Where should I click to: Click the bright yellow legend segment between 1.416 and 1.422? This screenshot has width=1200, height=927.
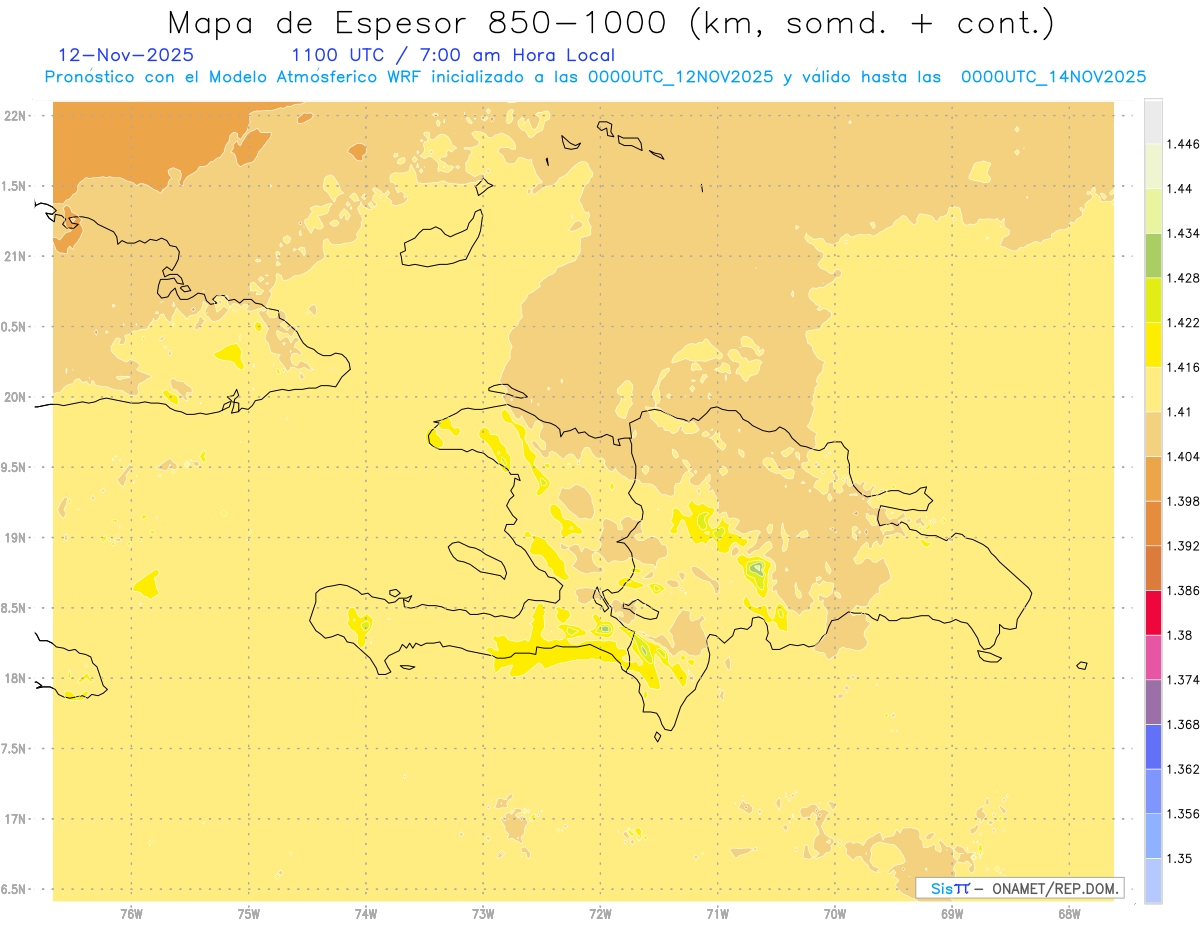[x=1153, y=345]
